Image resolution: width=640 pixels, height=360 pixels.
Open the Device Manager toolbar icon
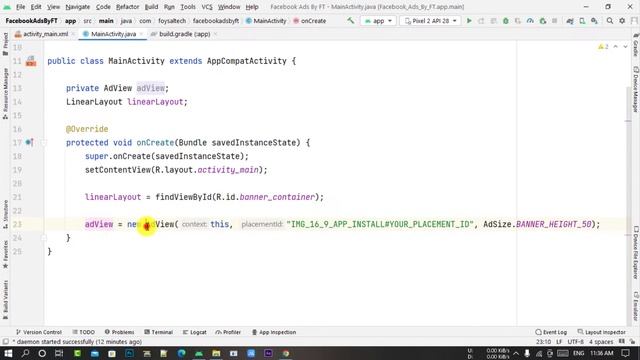coord(582,20)
